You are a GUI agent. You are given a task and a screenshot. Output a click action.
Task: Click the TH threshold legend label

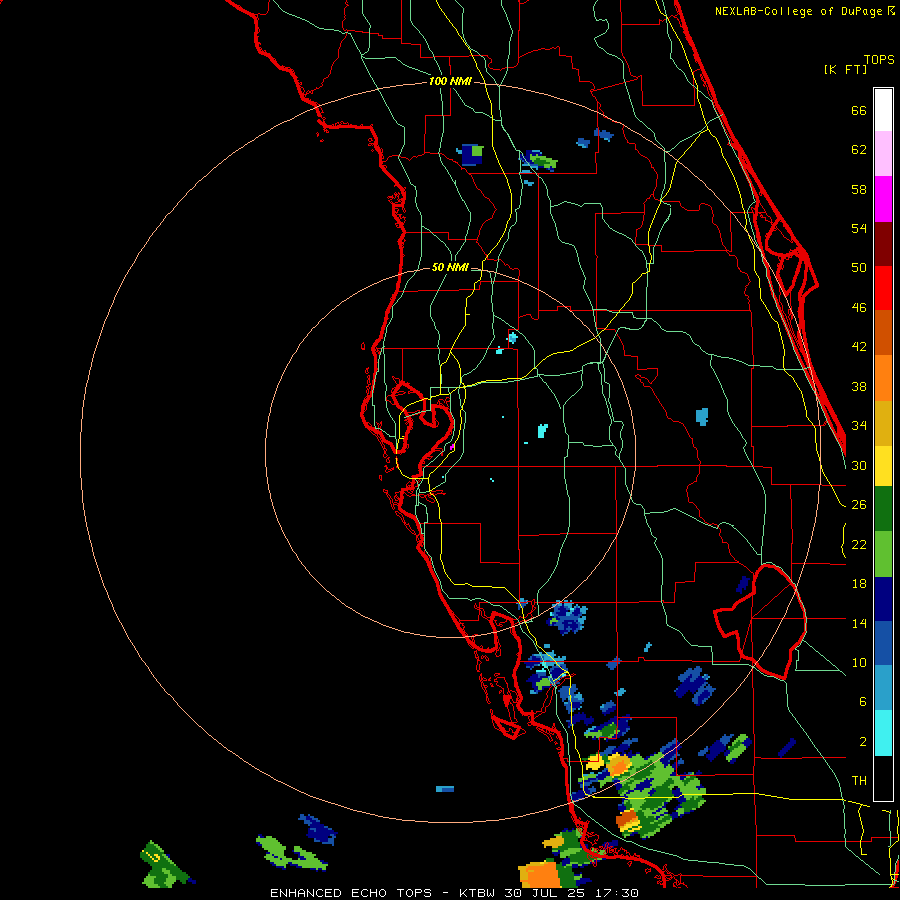point(859,781)
